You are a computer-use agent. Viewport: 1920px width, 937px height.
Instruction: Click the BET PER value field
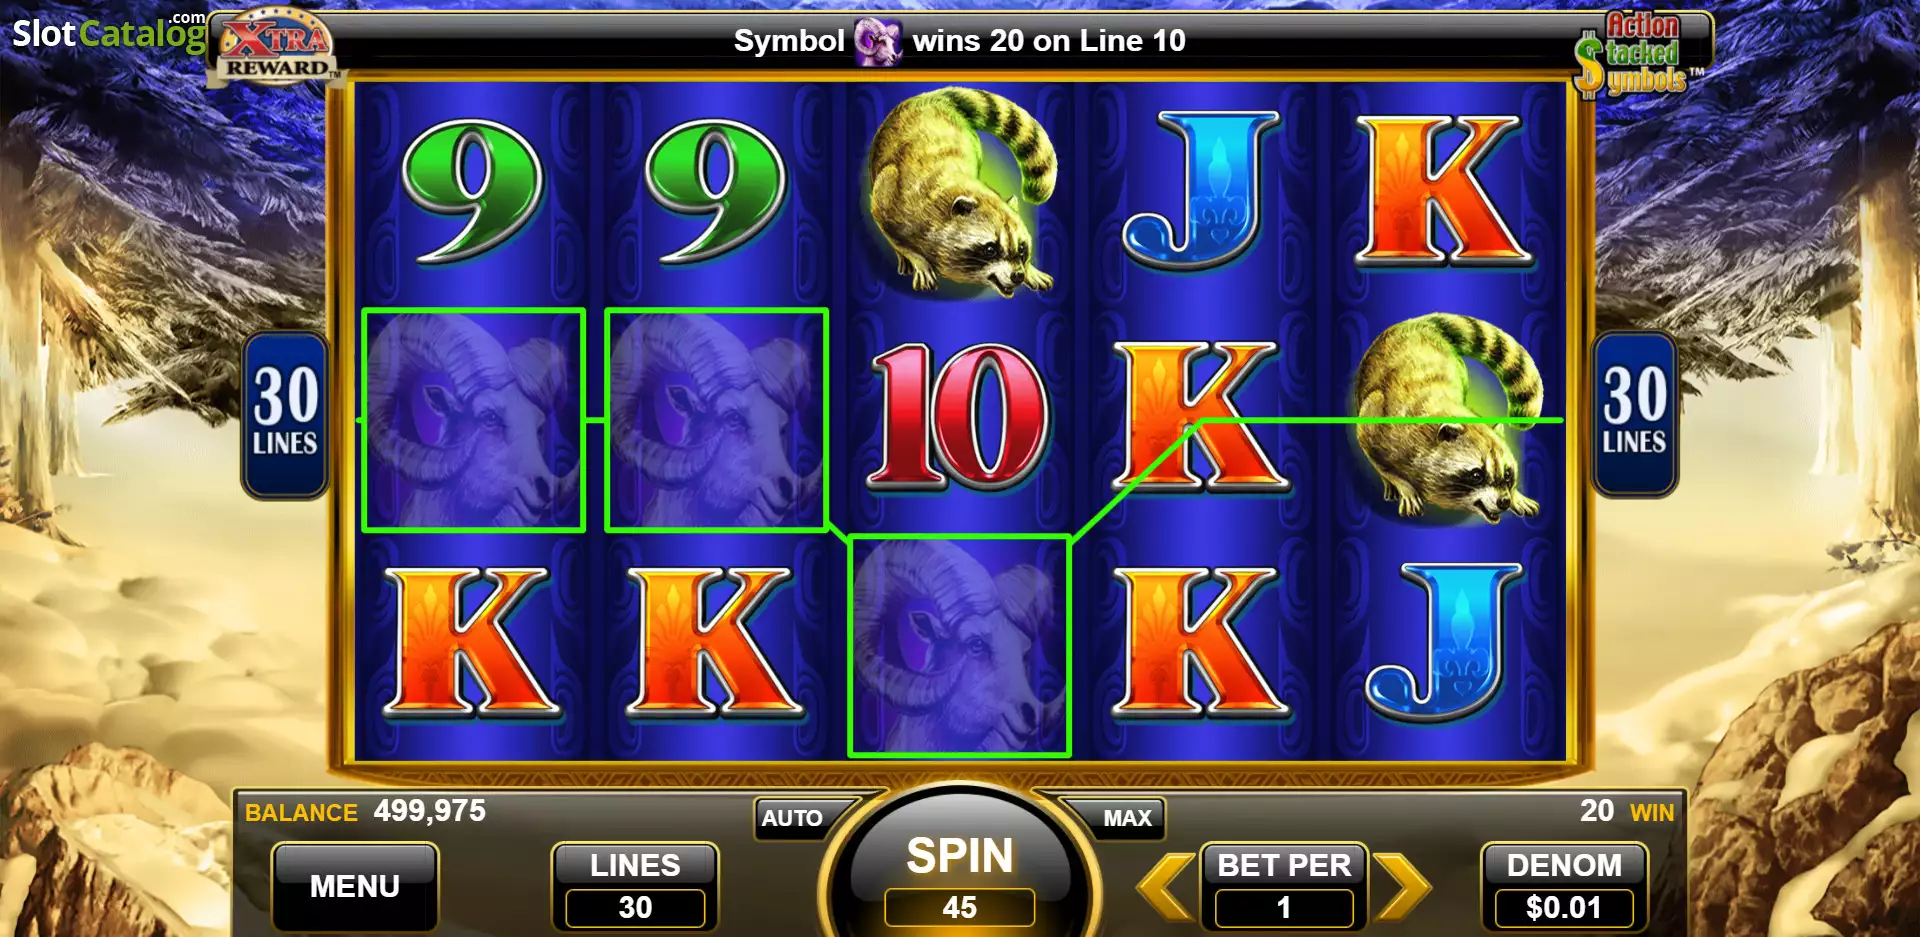(1284, 908)
